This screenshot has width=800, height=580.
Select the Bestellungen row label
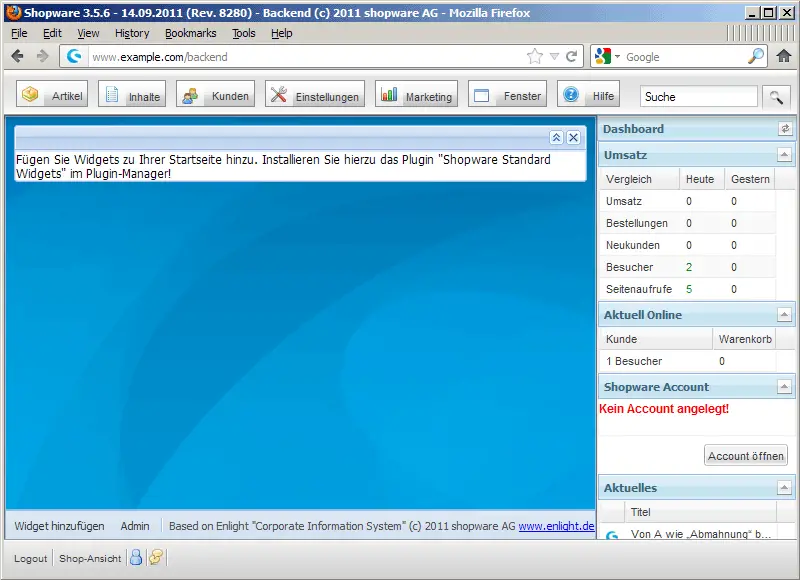[636, 223]
